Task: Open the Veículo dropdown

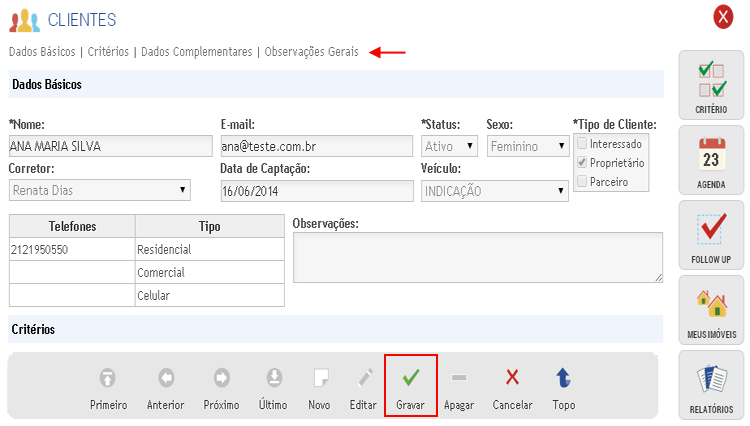Action: pyautogui.click(x=494, y=190)
